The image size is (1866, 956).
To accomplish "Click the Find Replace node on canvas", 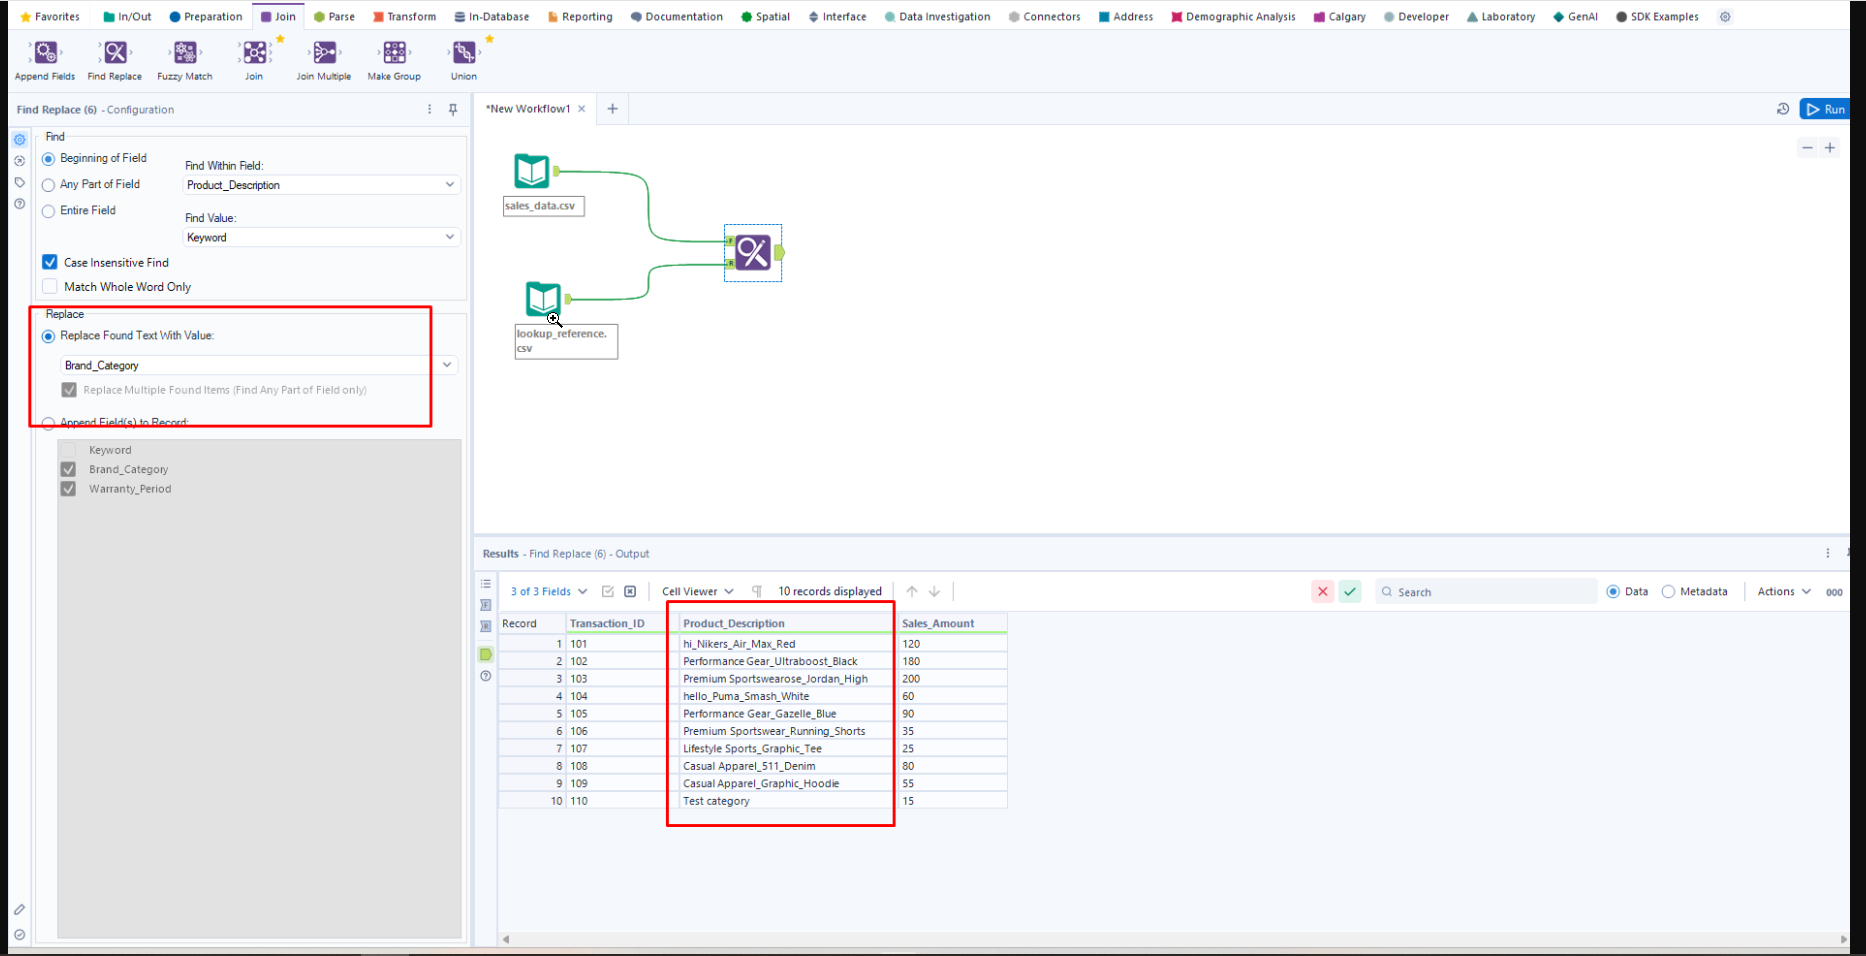I will tap(753, 253).
